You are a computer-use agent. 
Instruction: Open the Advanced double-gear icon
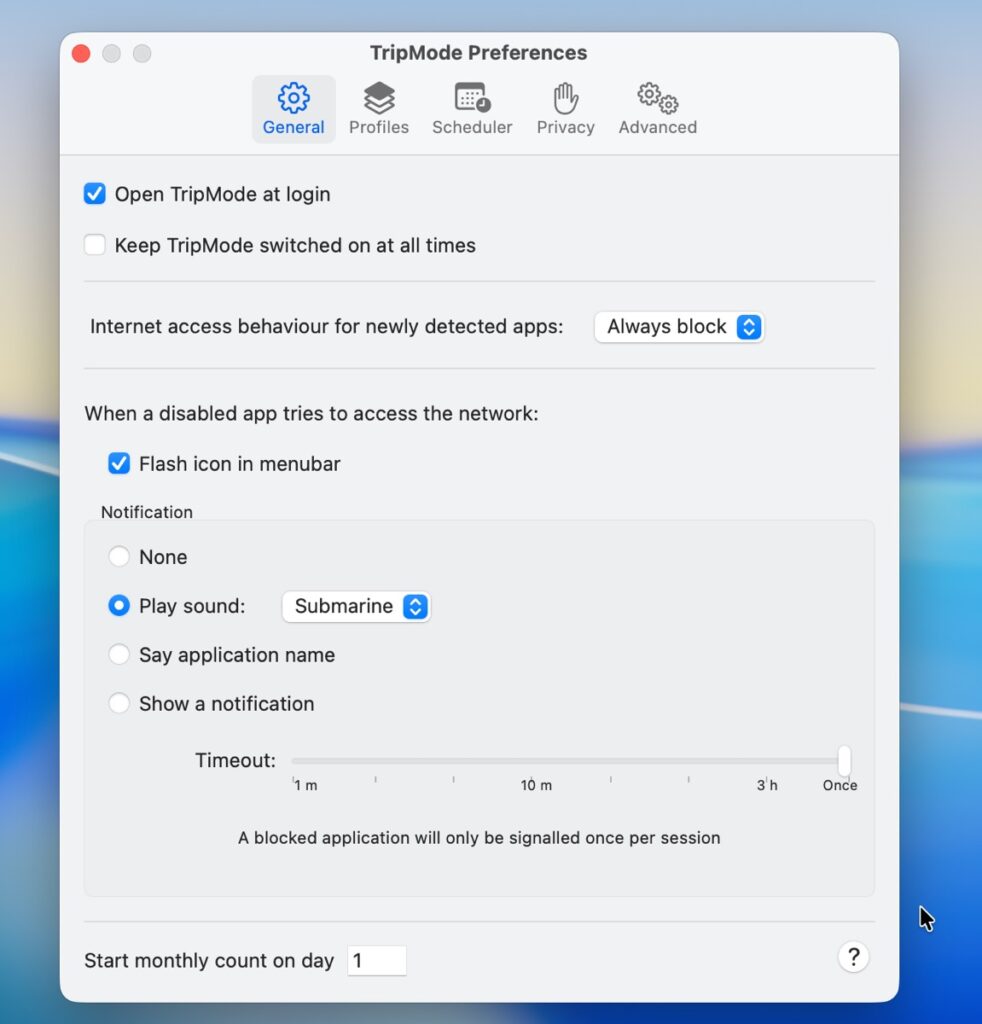click(657, 98)
